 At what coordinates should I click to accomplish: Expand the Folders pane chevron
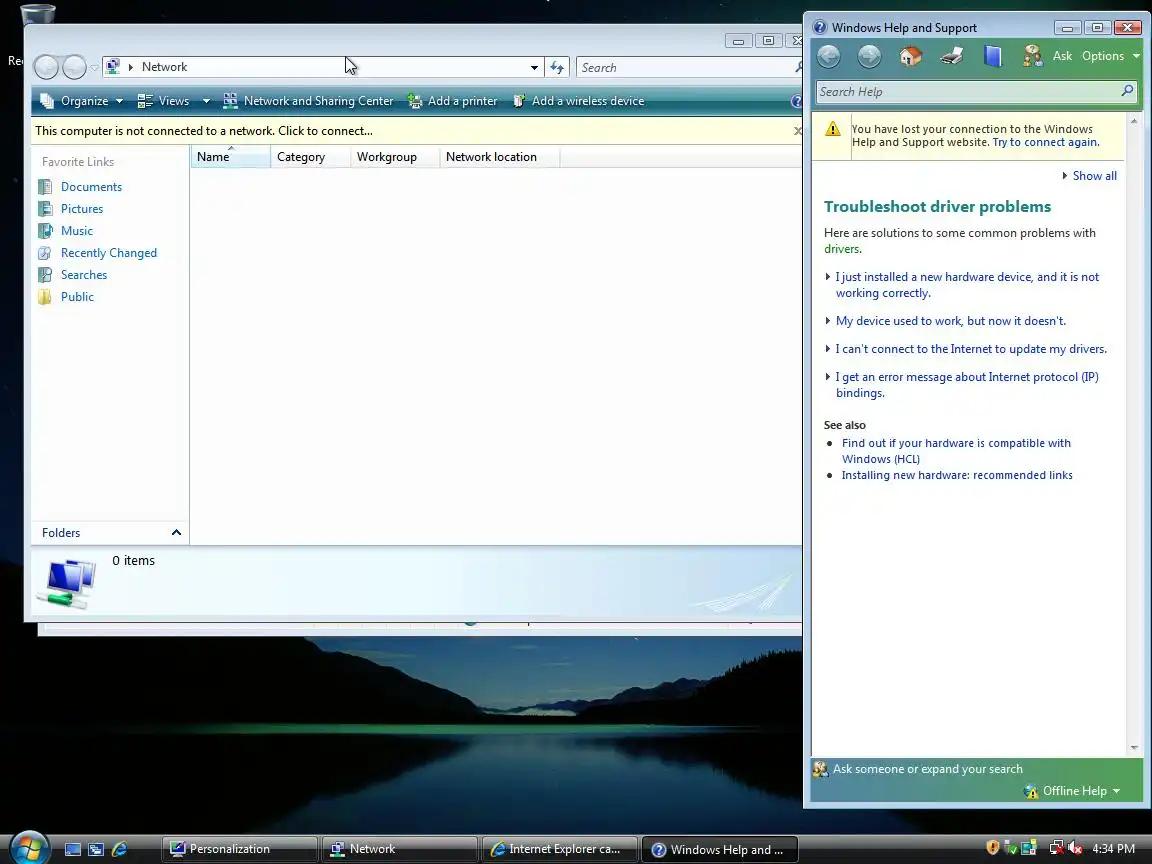(176, 533)
